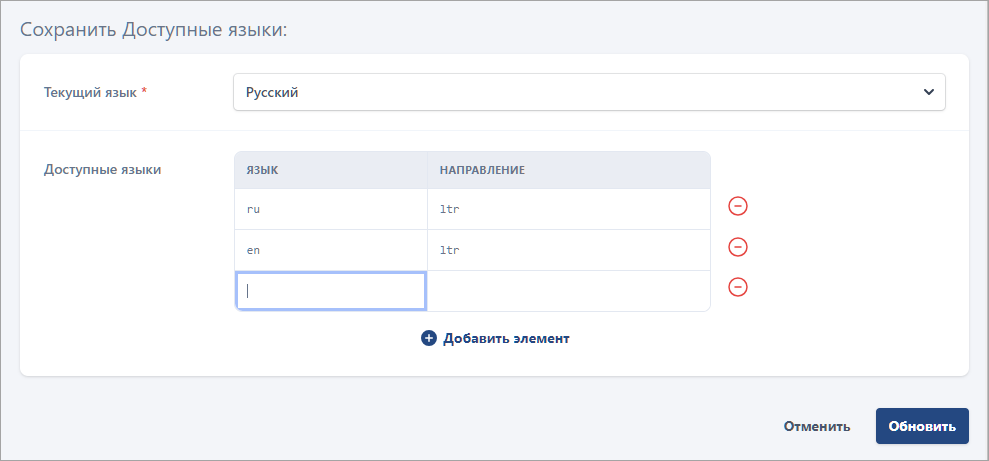Click the Добавить элемент link text

pyautogui.click(x=506, y=338)
